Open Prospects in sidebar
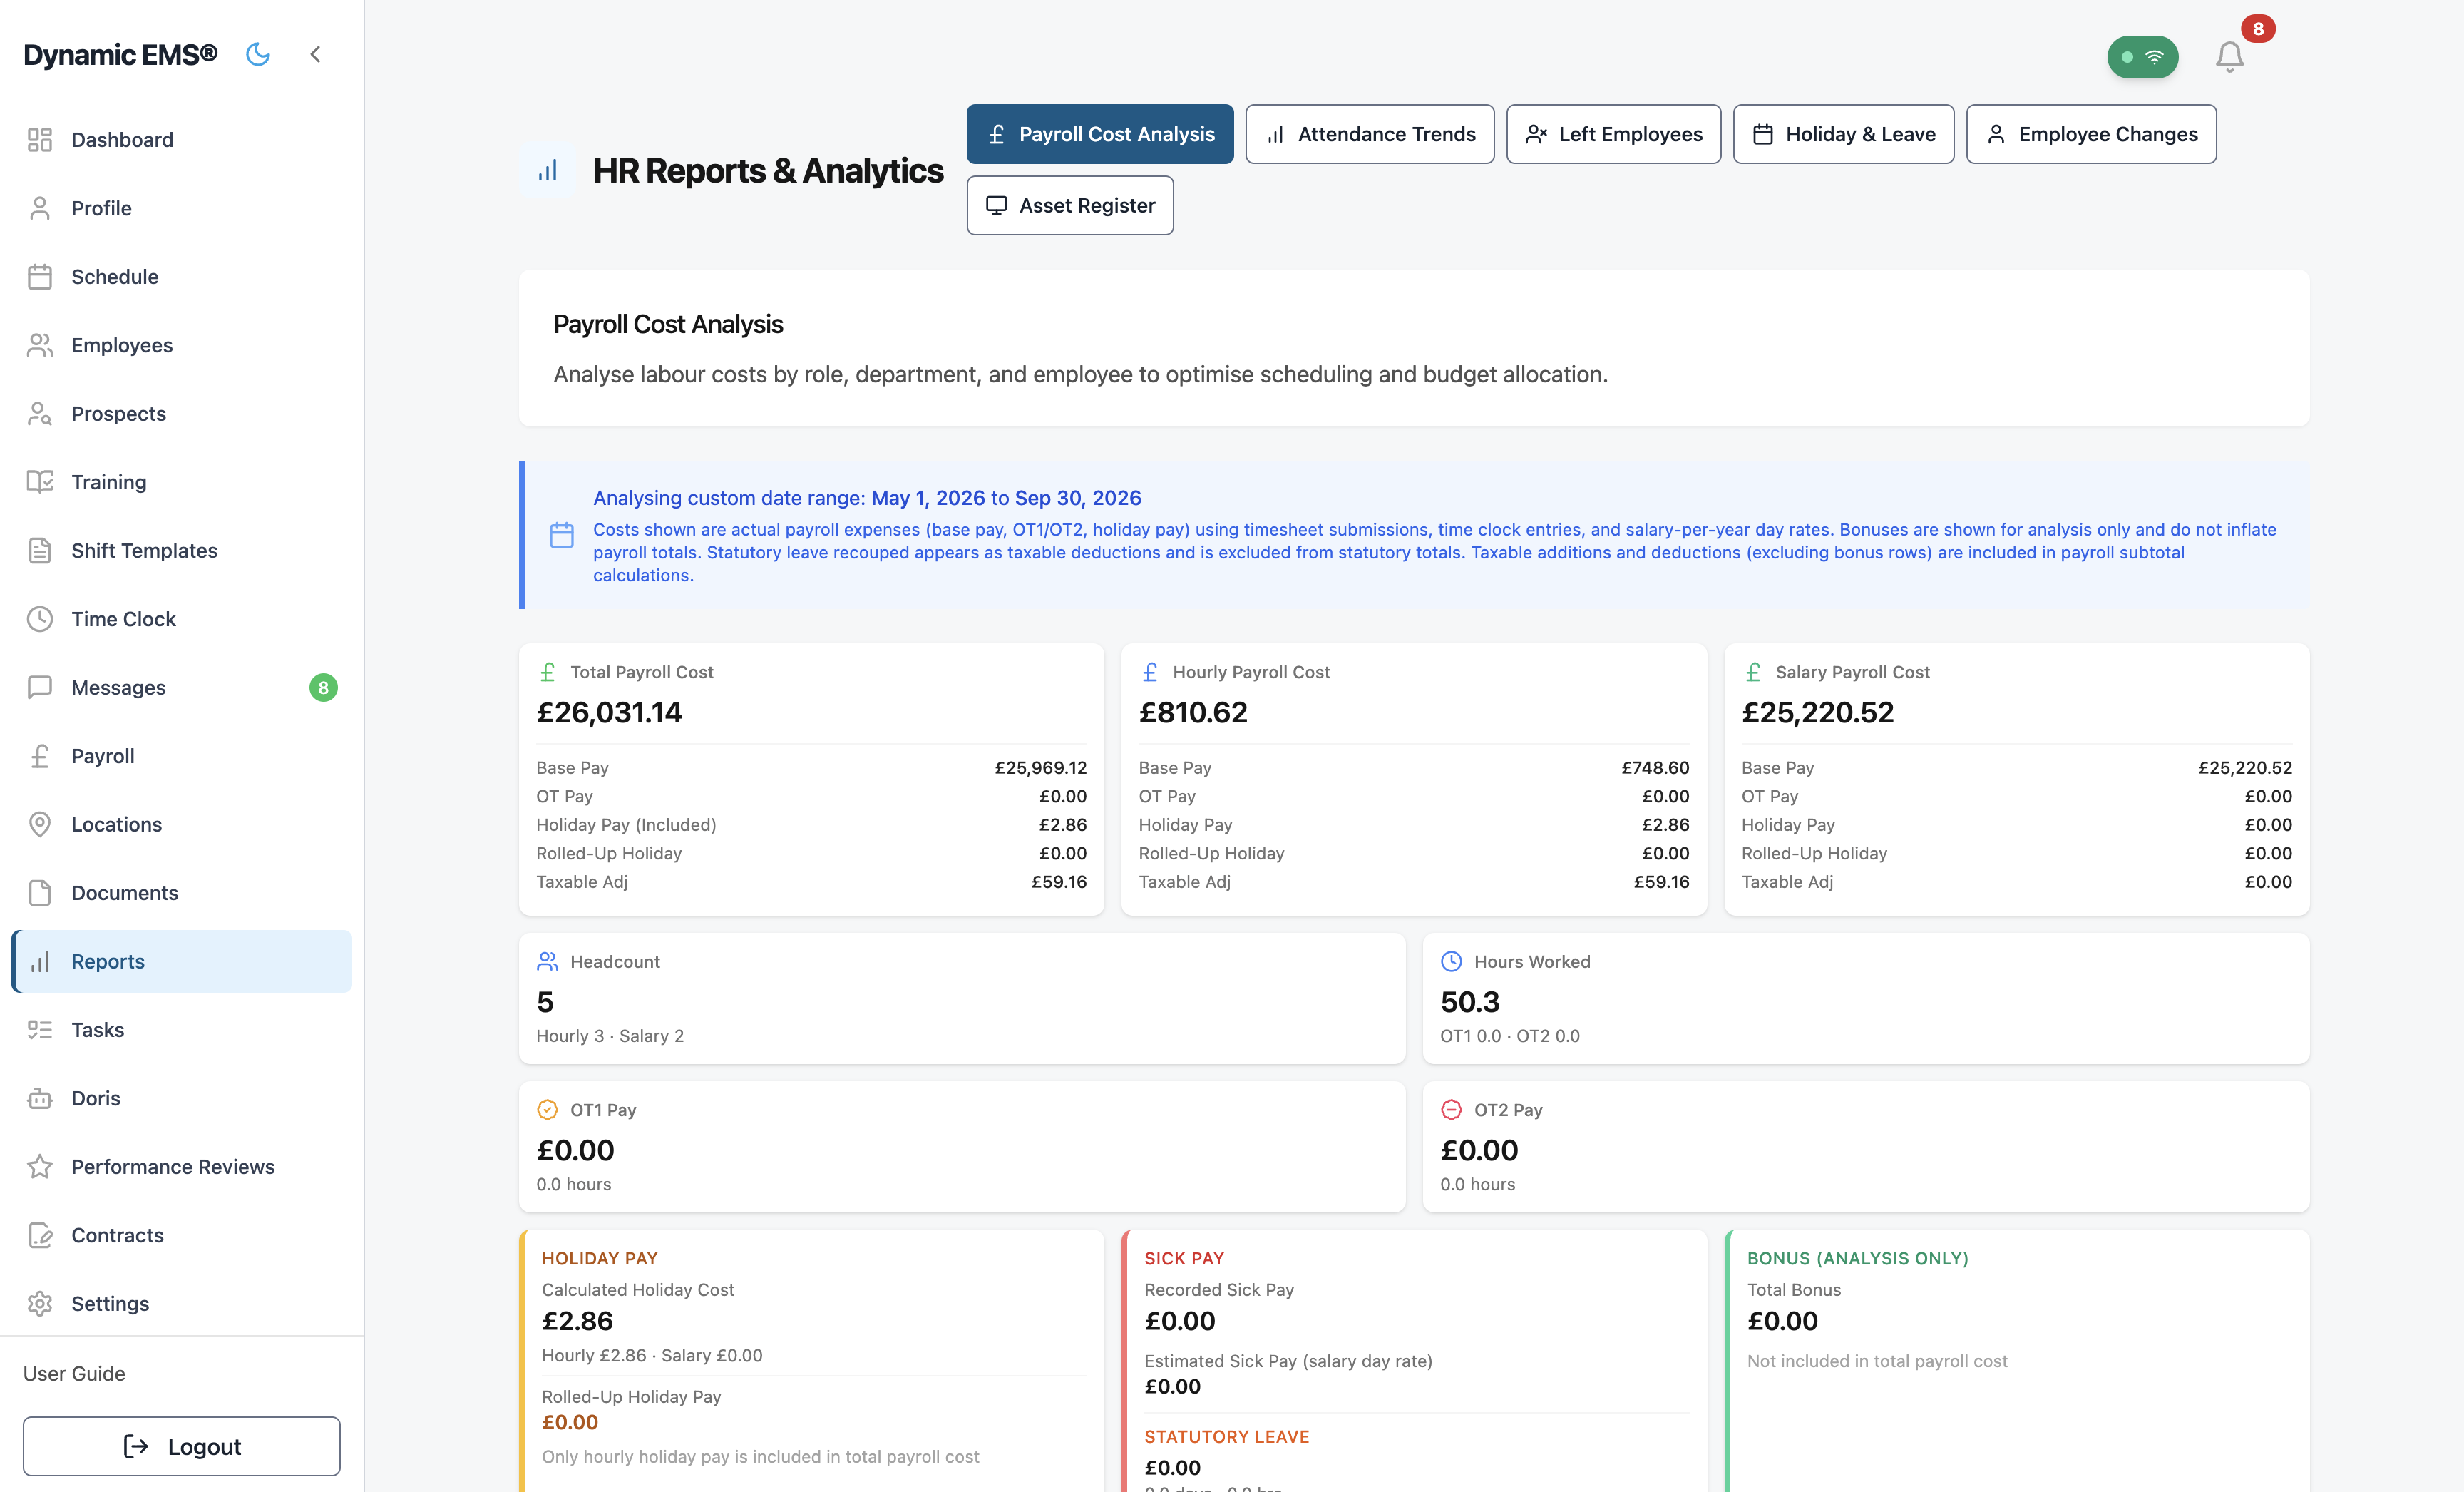This screenshot has width=2464, height=1492. coord(182,414)
